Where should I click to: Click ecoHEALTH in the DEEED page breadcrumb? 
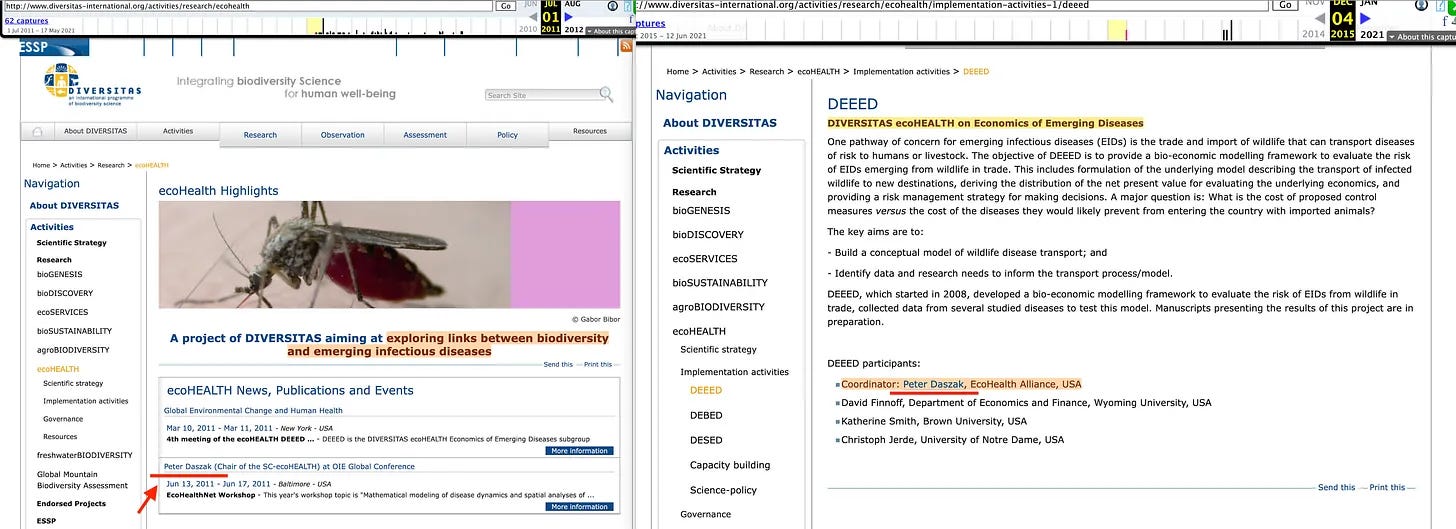click(820, 72)
